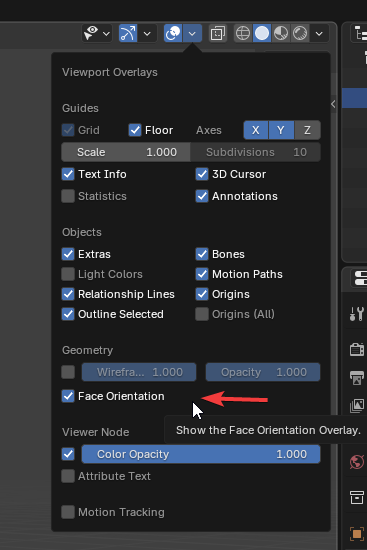Switch to Rendered viewport shading

tap(300, 33)
